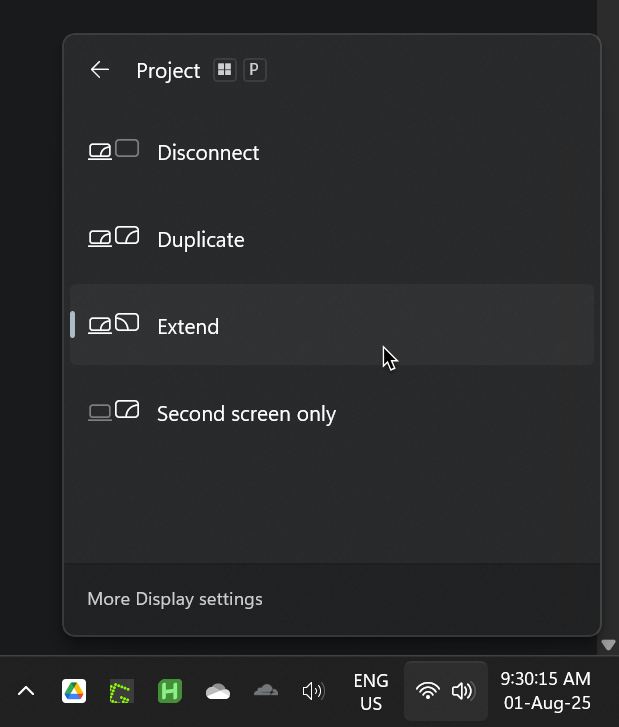Show hidden tray icons chevron

(x=26, y=691)
